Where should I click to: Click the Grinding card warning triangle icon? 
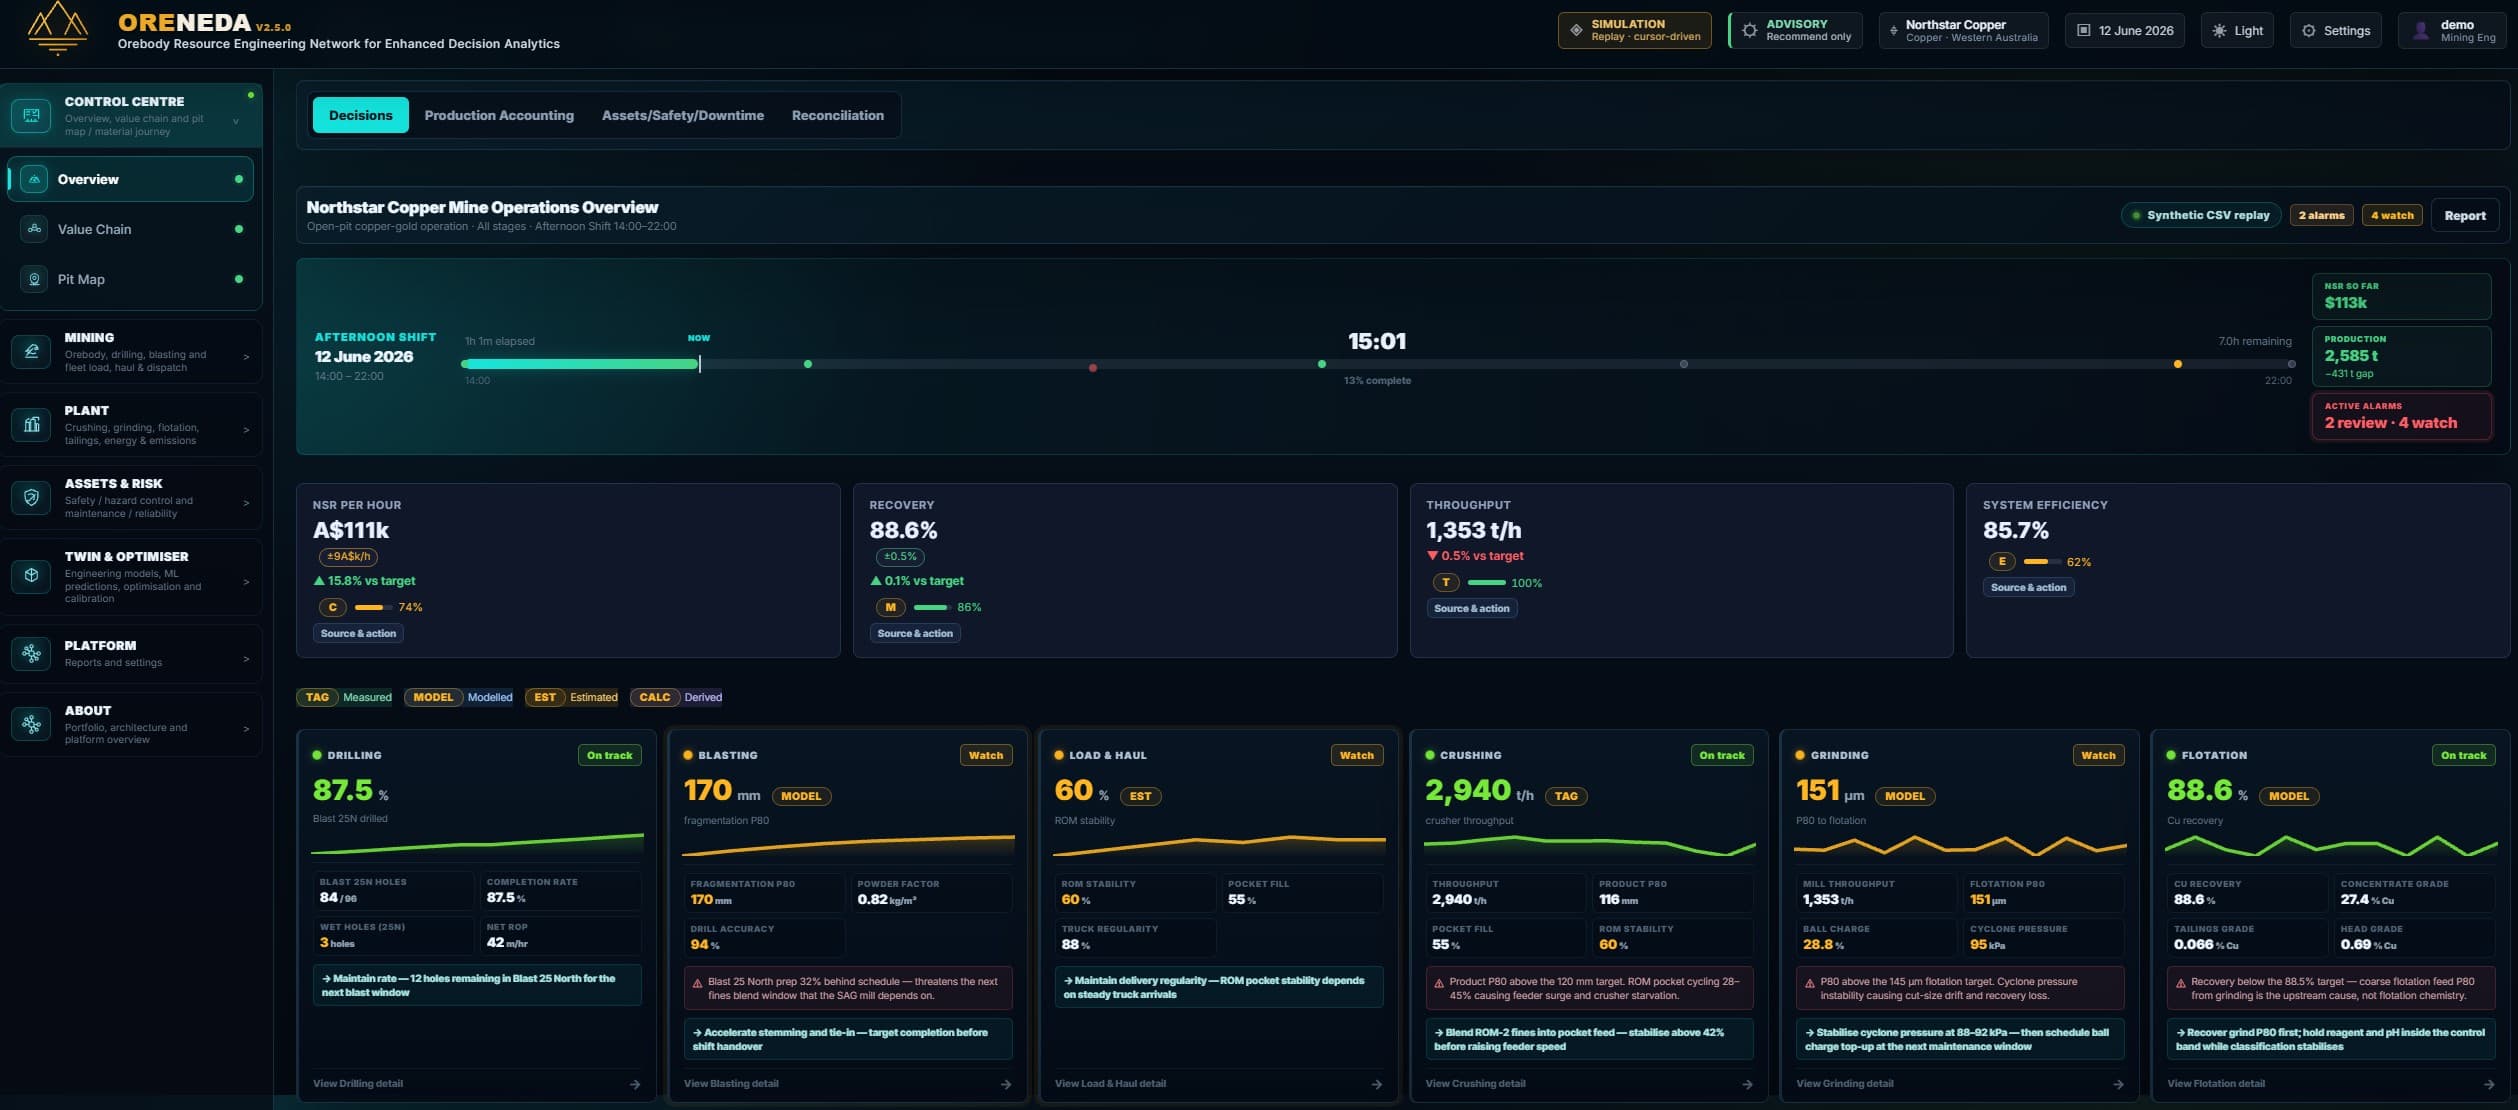point(1810,983)
